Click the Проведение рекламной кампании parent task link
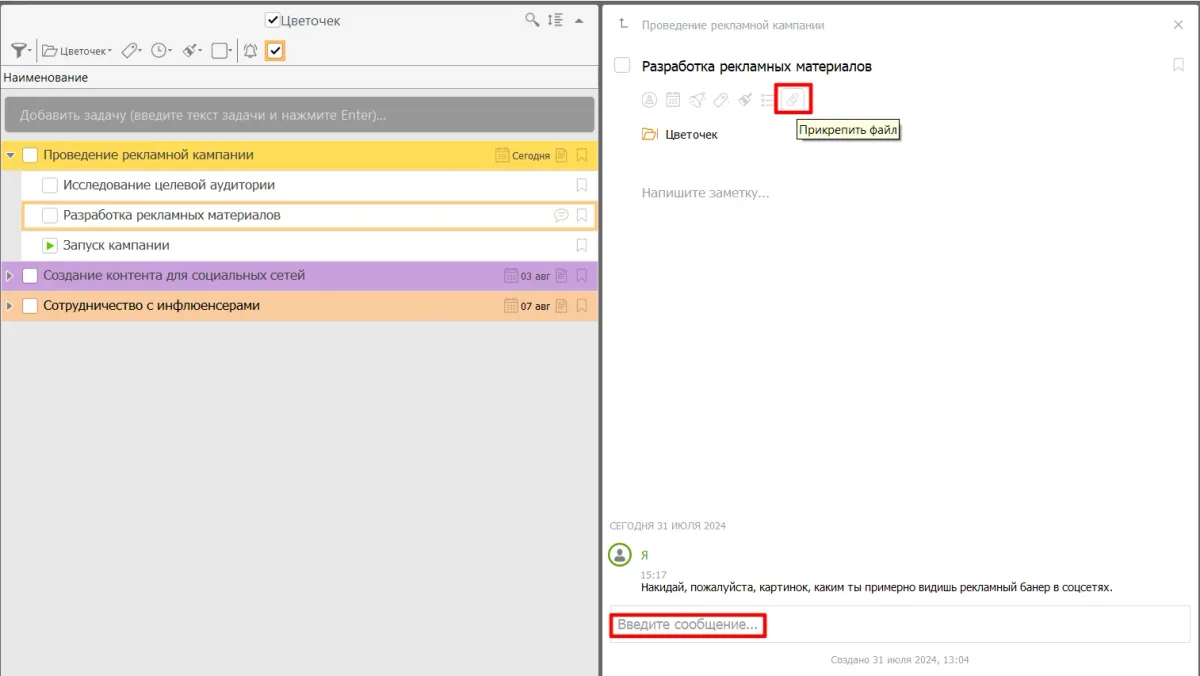The image size is (1200, 676). click(x=732, y=25)
